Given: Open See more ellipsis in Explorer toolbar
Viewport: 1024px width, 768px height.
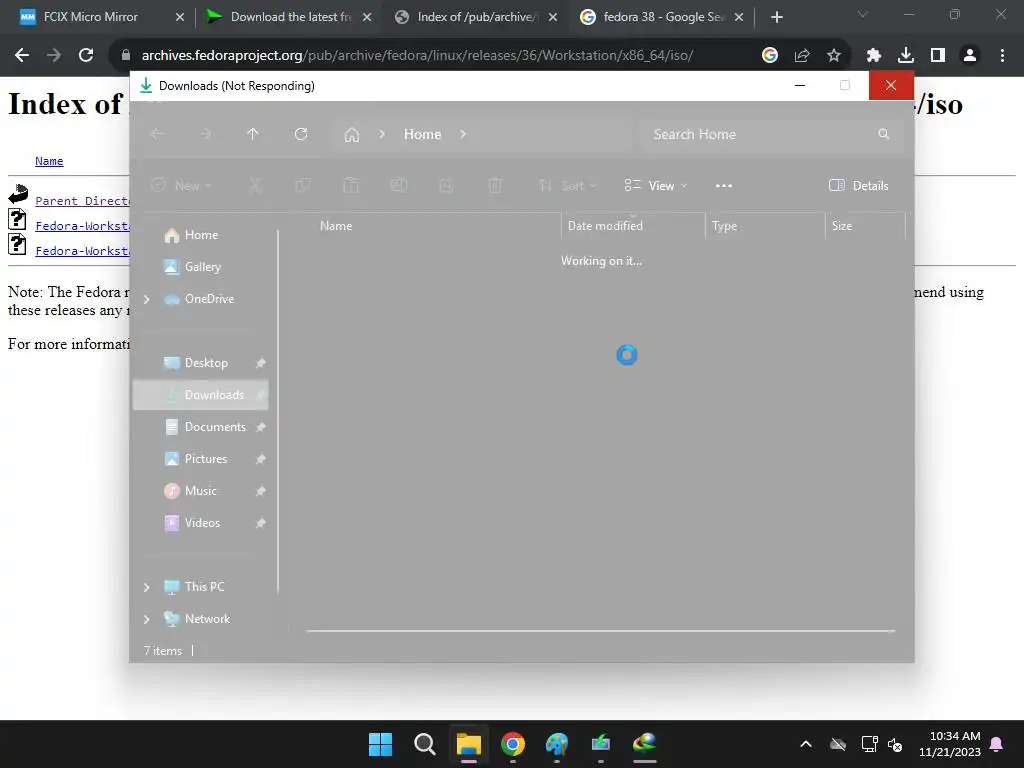Looking at the screenshot, I should click(x=724, y=185).
